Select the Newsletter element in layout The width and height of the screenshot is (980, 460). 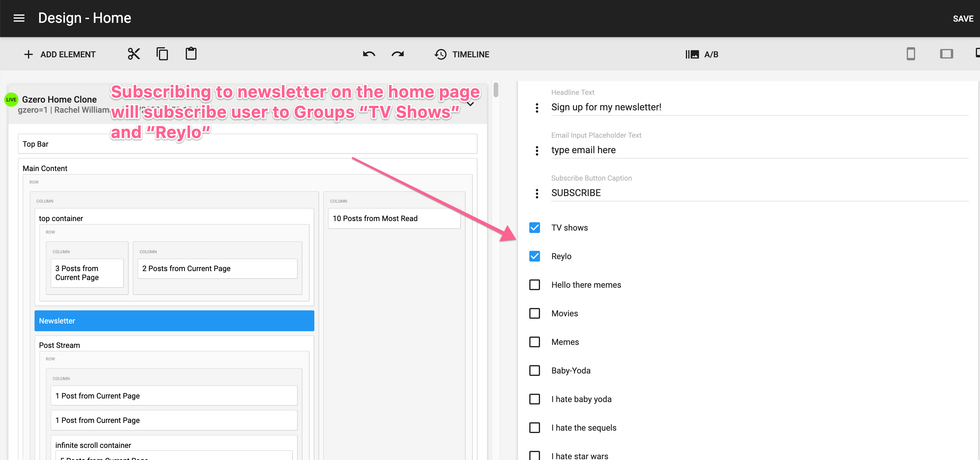click(174, 321)
